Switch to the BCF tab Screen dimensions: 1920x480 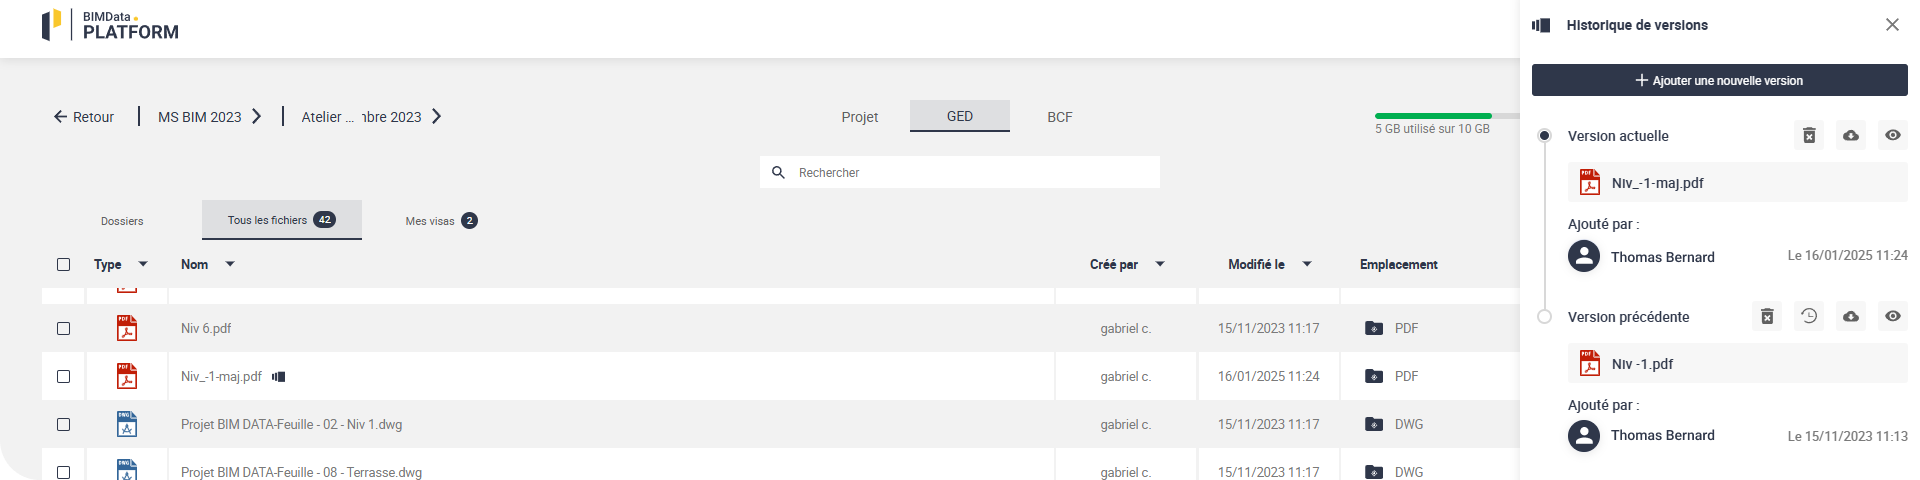click(1059, 117)
